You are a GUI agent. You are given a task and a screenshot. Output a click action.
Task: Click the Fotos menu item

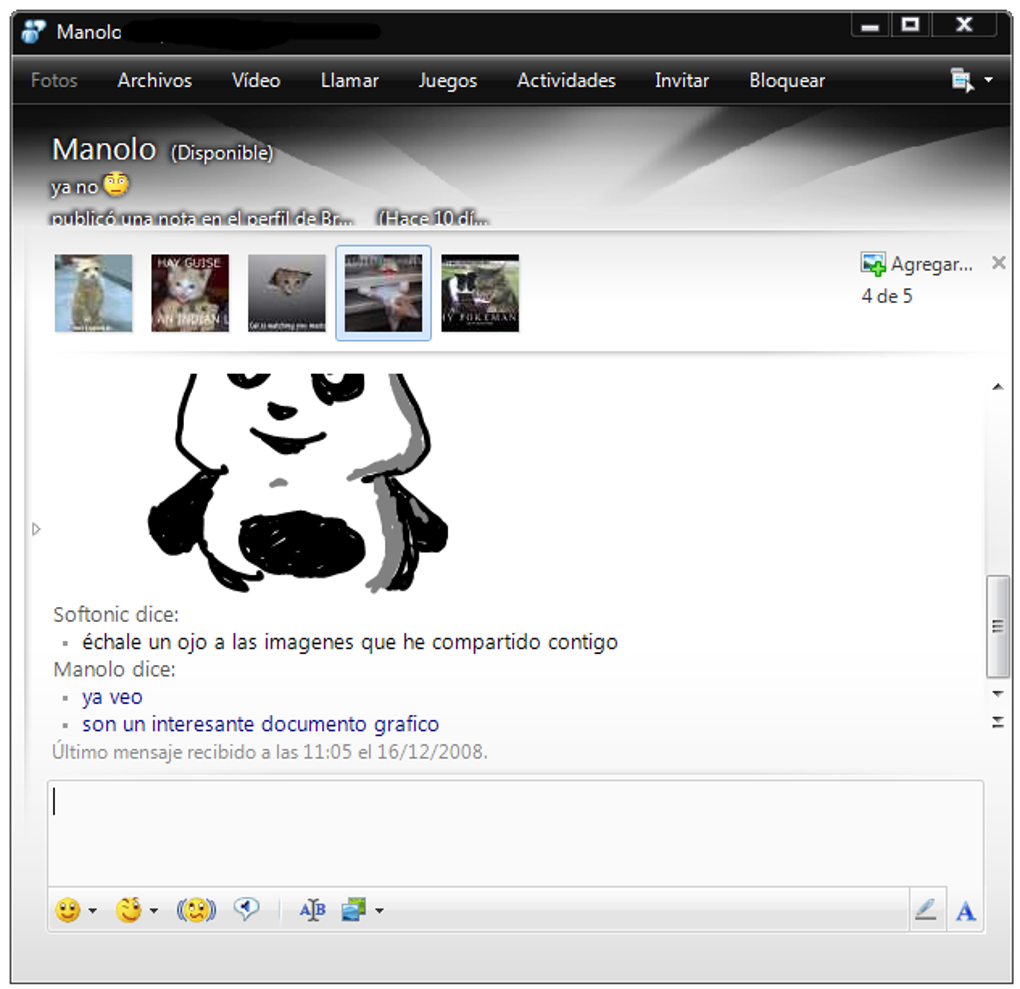[x=54, y=80]
